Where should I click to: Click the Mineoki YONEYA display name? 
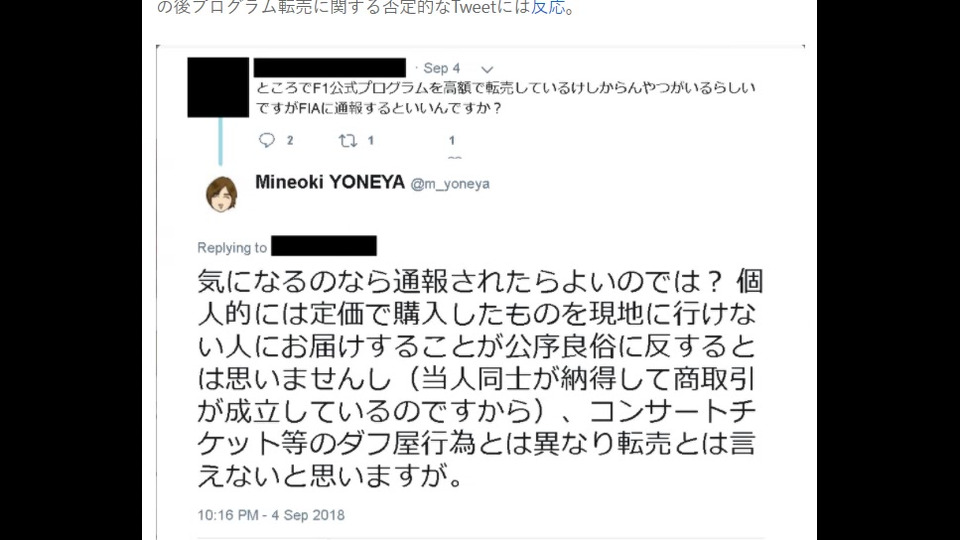point(330,182)
